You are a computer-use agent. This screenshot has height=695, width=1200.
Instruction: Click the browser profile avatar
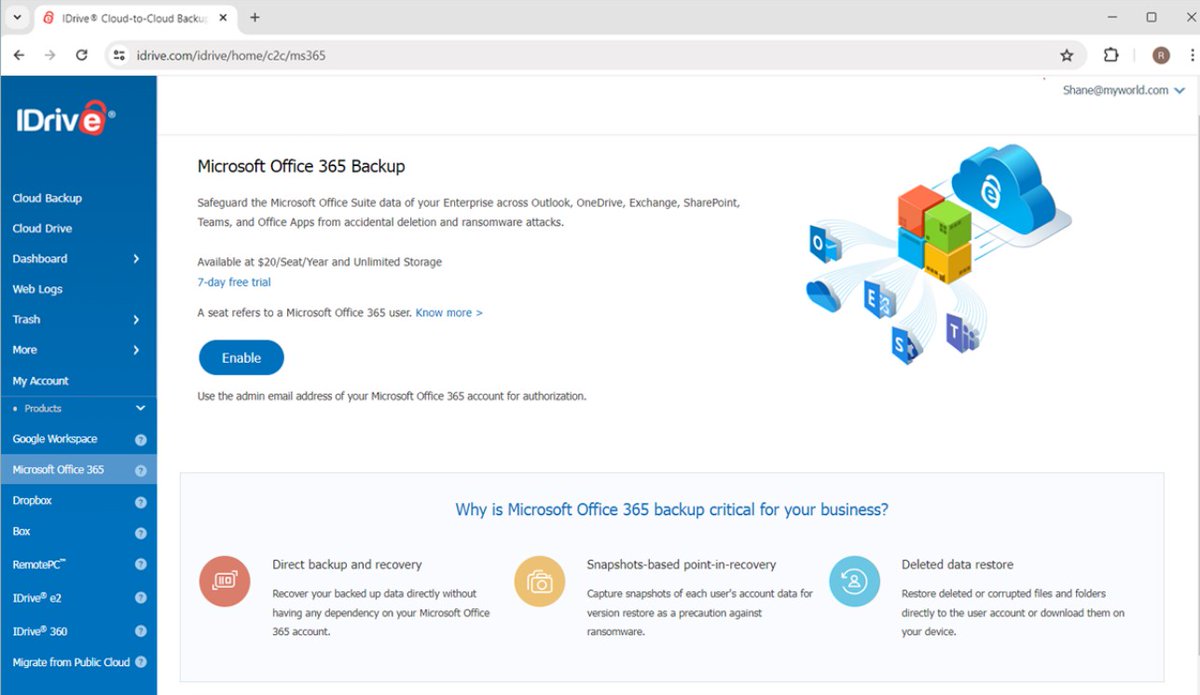[1159, 55]
